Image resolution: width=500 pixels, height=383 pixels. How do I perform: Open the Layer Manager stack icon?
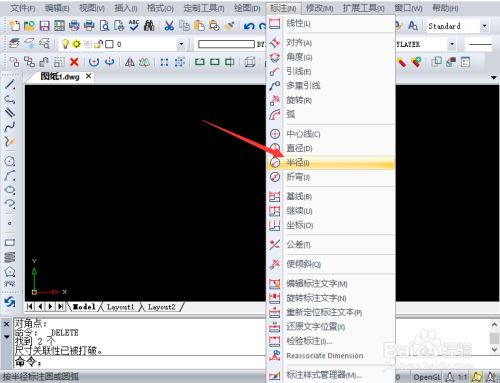tap(14, 44)
